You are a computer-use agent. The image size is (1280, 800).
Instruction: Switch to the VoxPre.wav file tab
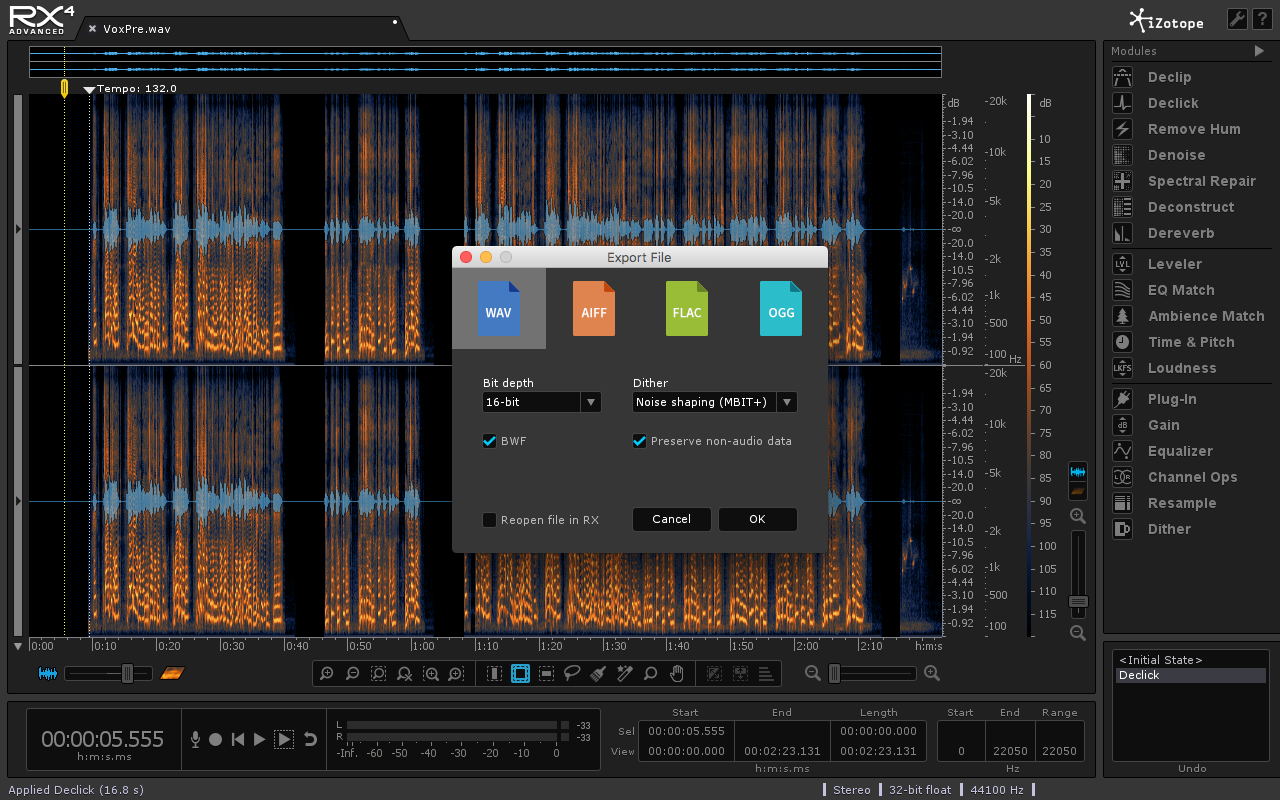137,29
